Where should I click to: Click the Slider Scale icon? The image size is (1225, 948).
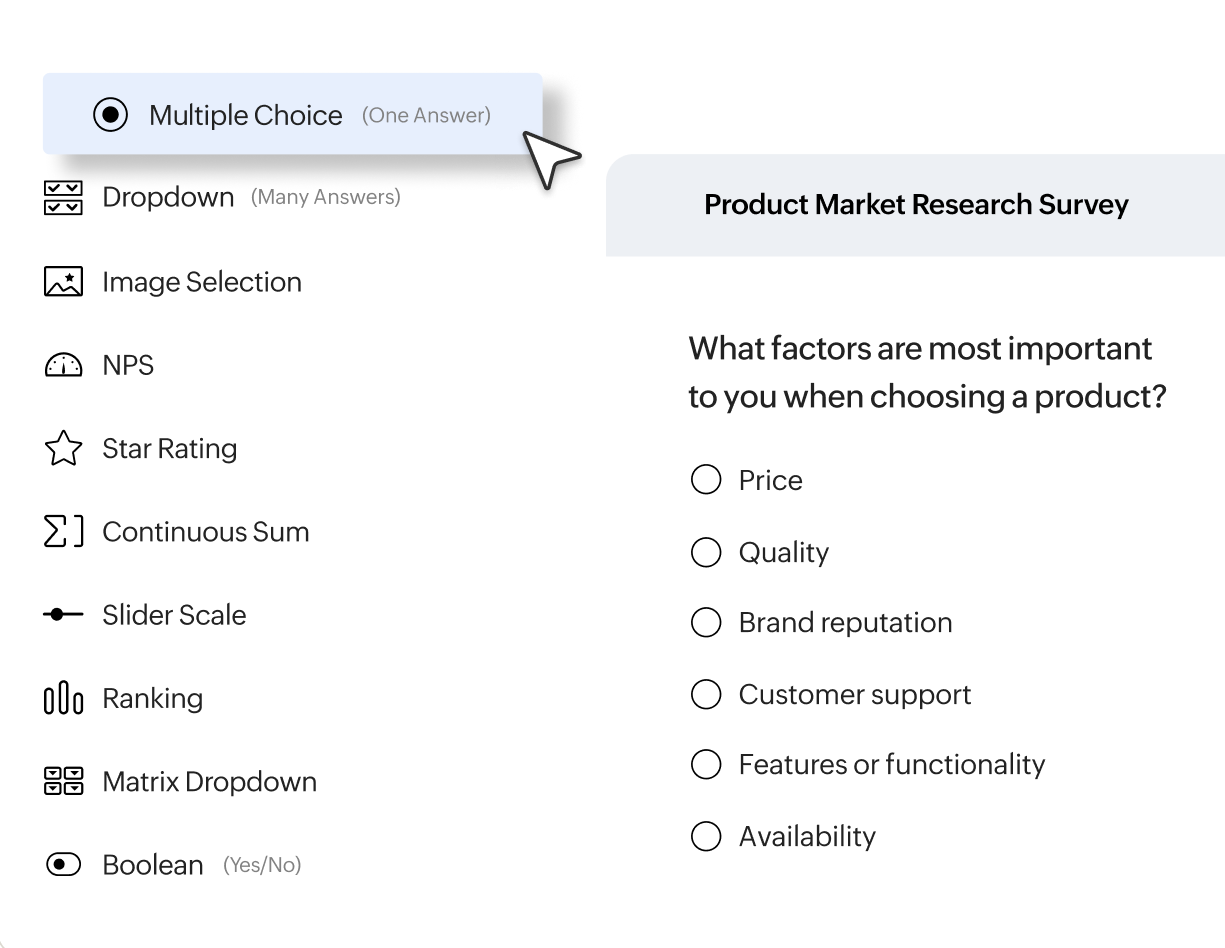click(64, 615)
